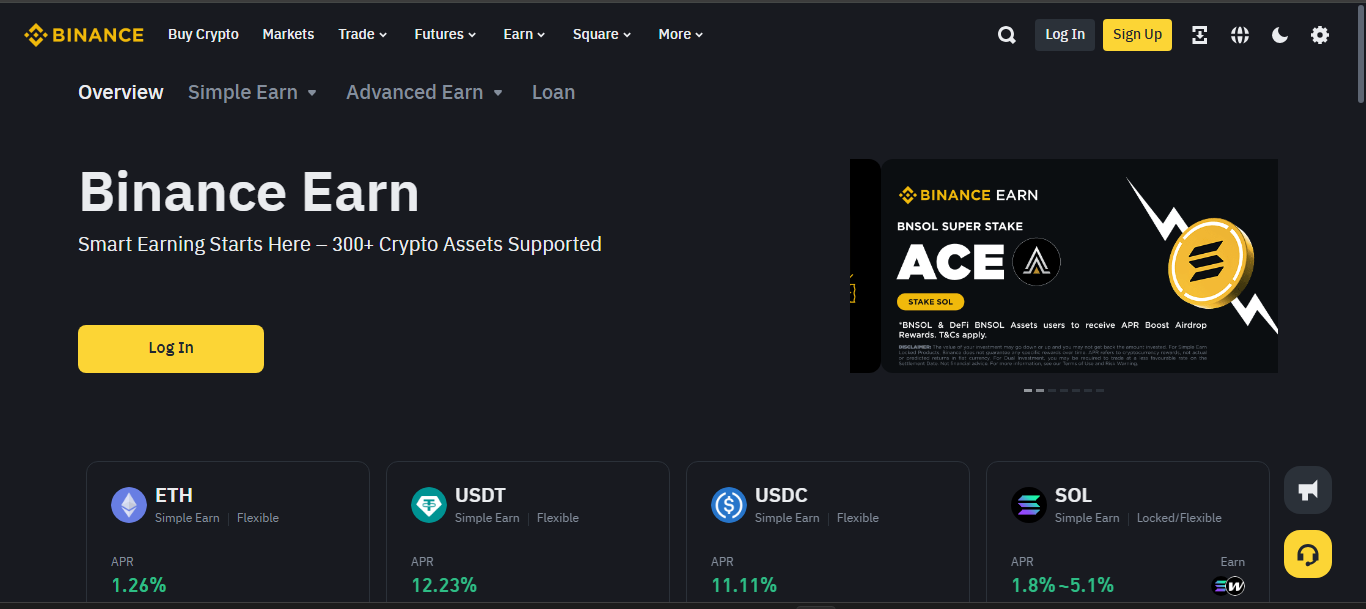Click the header Log In button
Screen dimensions: 1366x609
coord(1065,35)
